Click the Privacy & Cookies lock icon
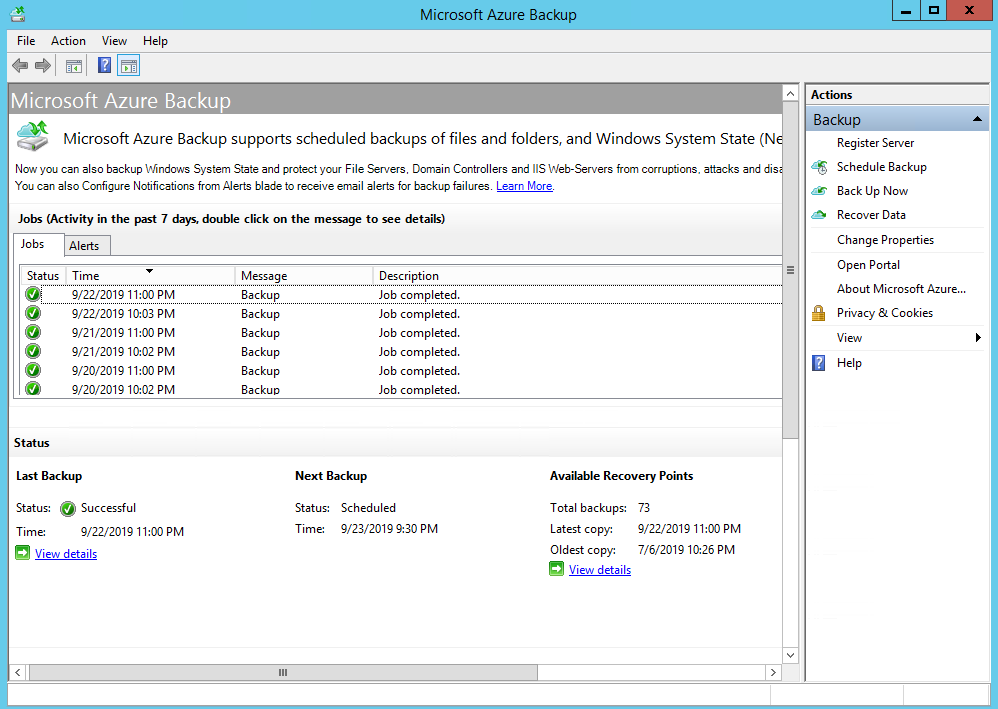Viewport: 998px width, 709px height. pyautogui.click(x=819, y=312)
